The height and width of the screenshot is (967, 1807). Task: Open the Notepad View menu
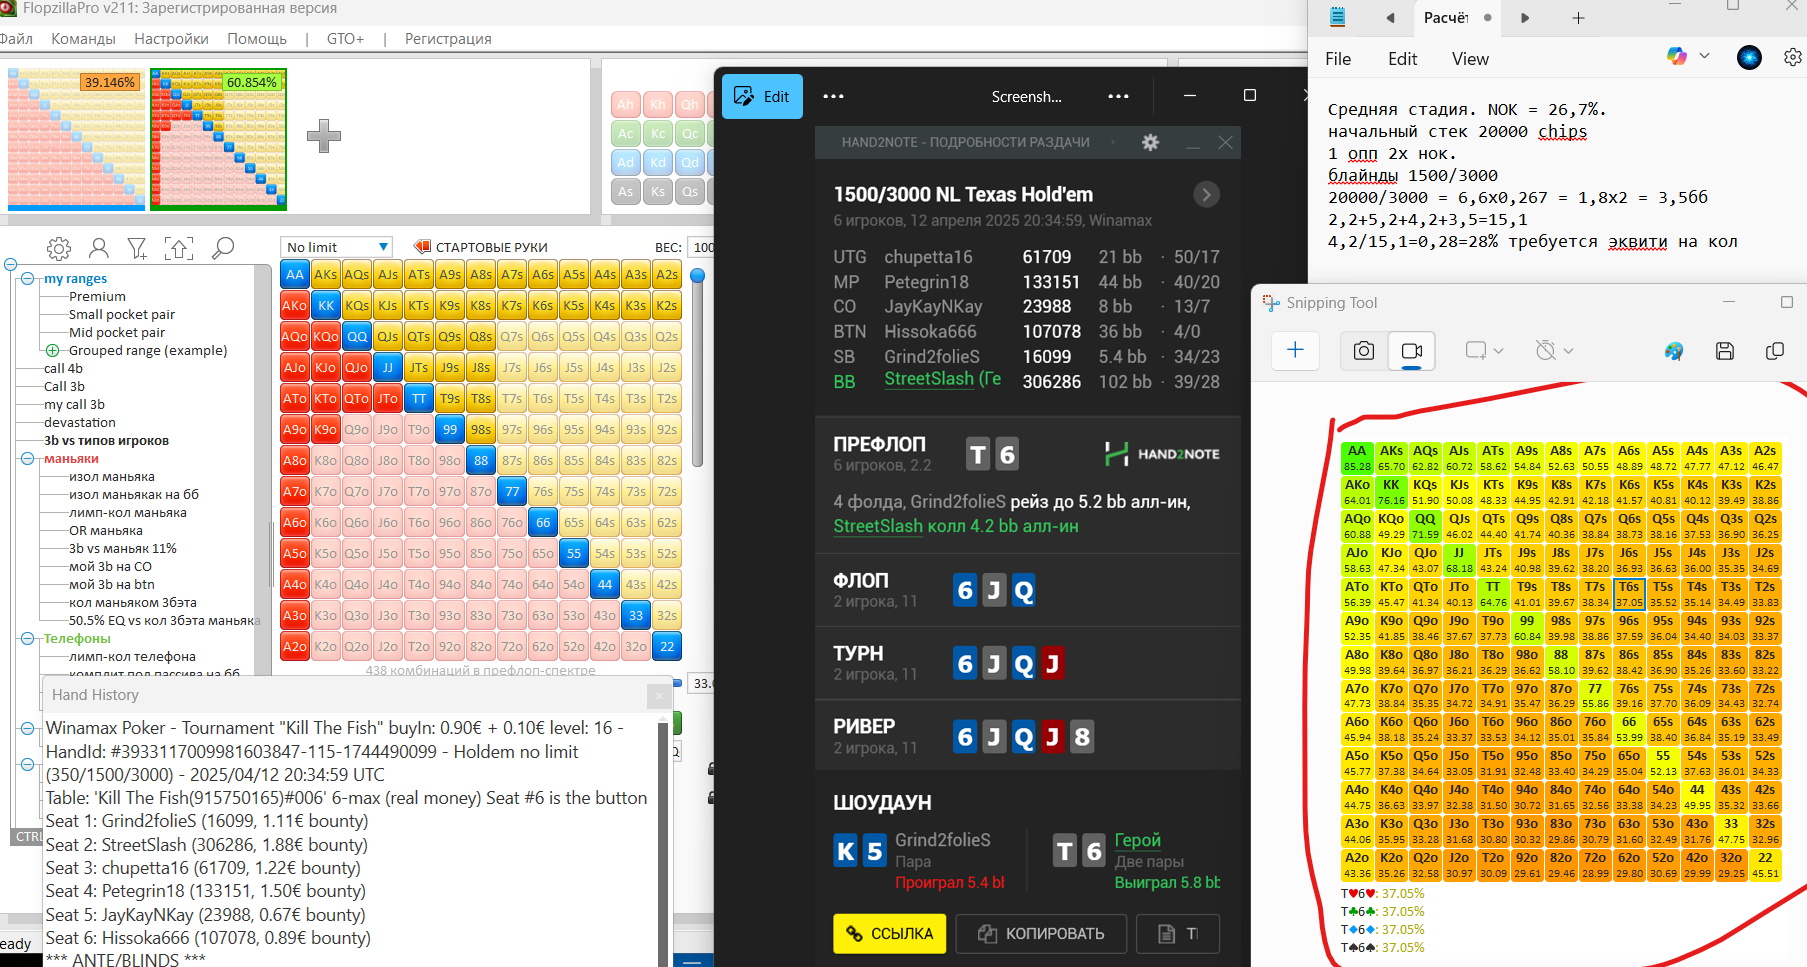tap(1470, 59)
